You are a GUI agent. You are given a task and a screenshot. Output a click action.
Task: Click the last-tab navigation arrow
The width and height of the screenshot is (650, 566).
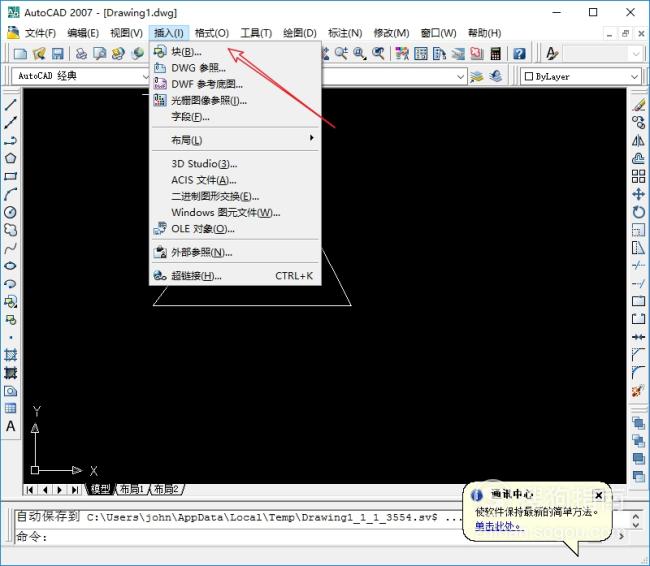tap(75, 490)
